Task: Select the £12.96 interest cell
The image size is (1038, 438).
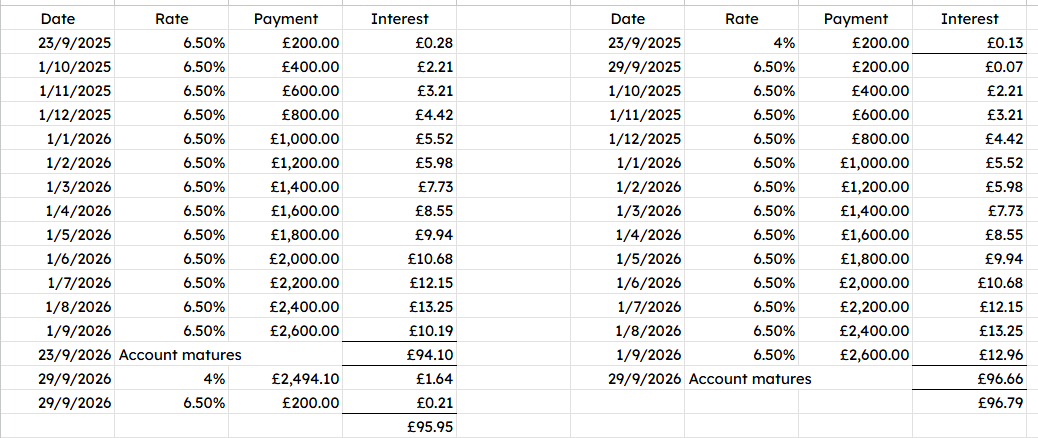Action: click(x=969, y=355)
